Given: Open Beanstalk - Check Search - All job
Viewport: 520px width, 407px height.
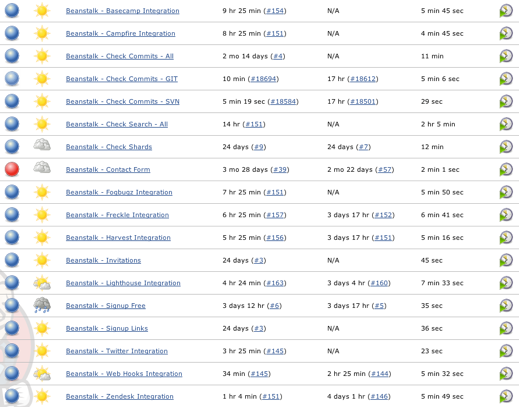Looking at the screenshot, I should [x=117, y=124].
